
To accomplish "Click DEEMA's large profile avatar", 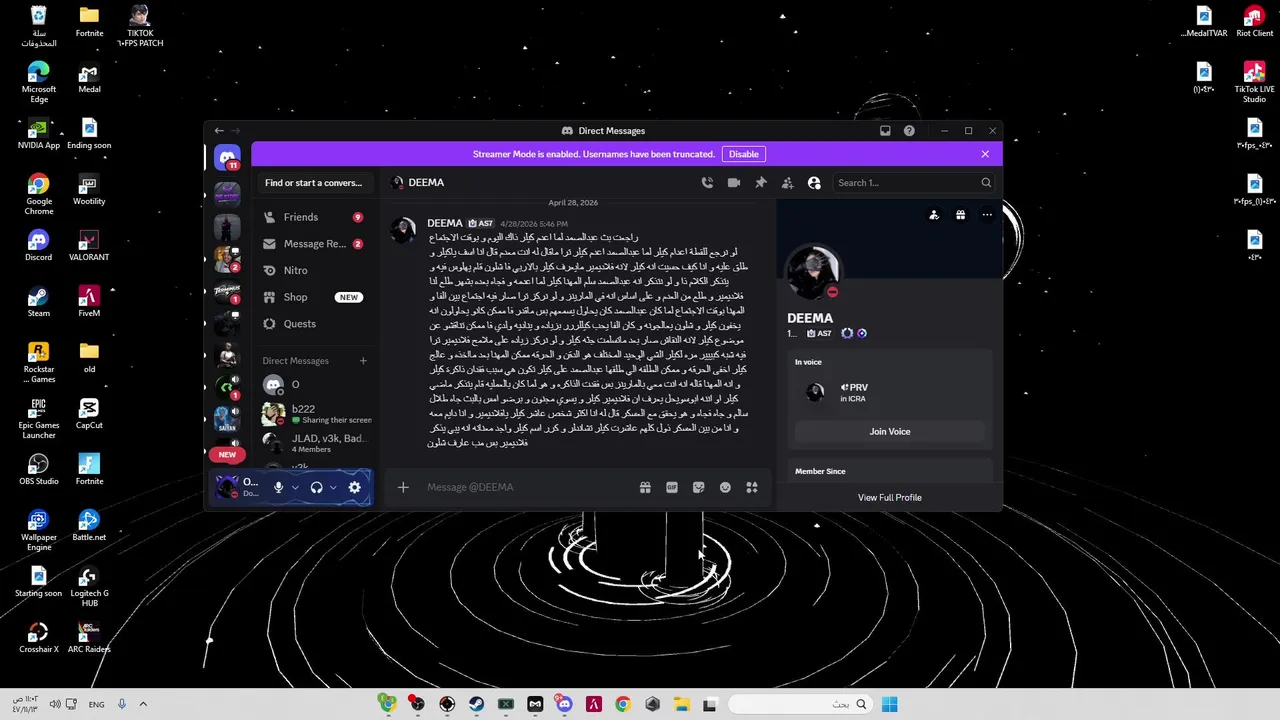I will click(812, 270).
